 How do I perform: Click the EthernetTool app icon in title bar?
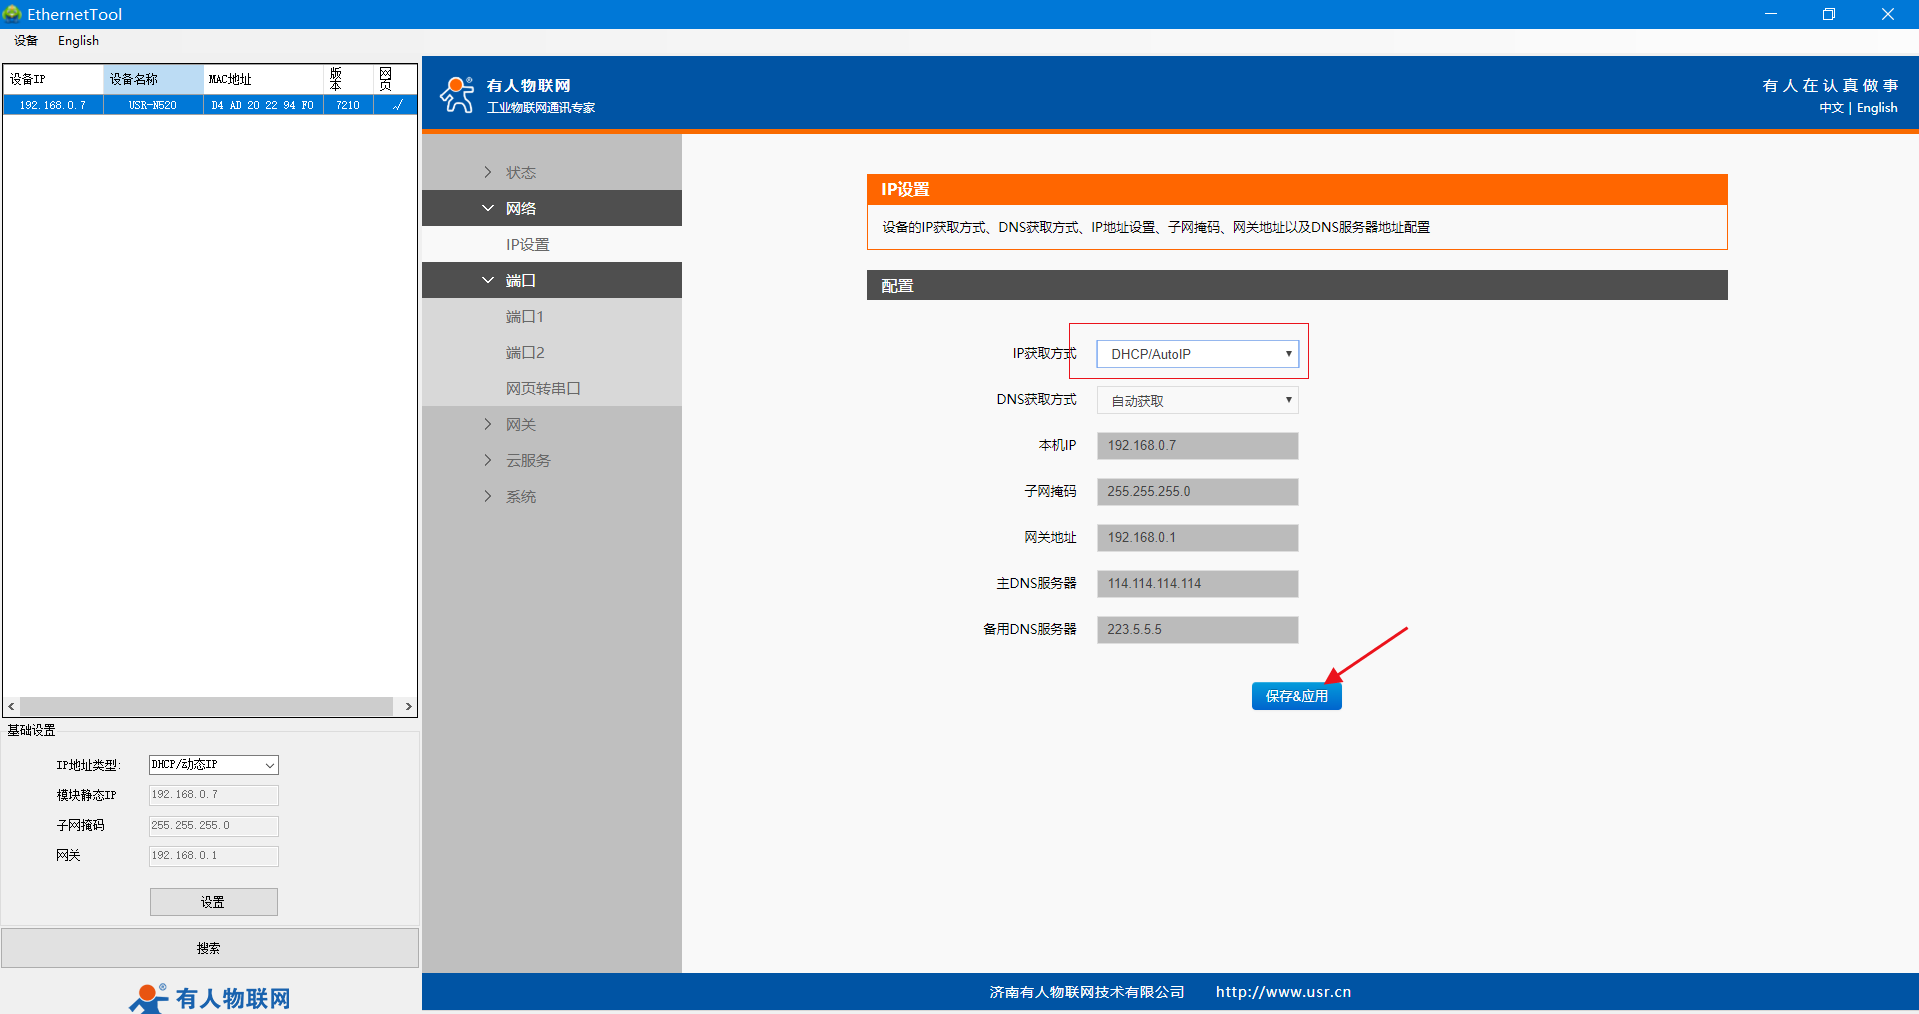[12, 14]
